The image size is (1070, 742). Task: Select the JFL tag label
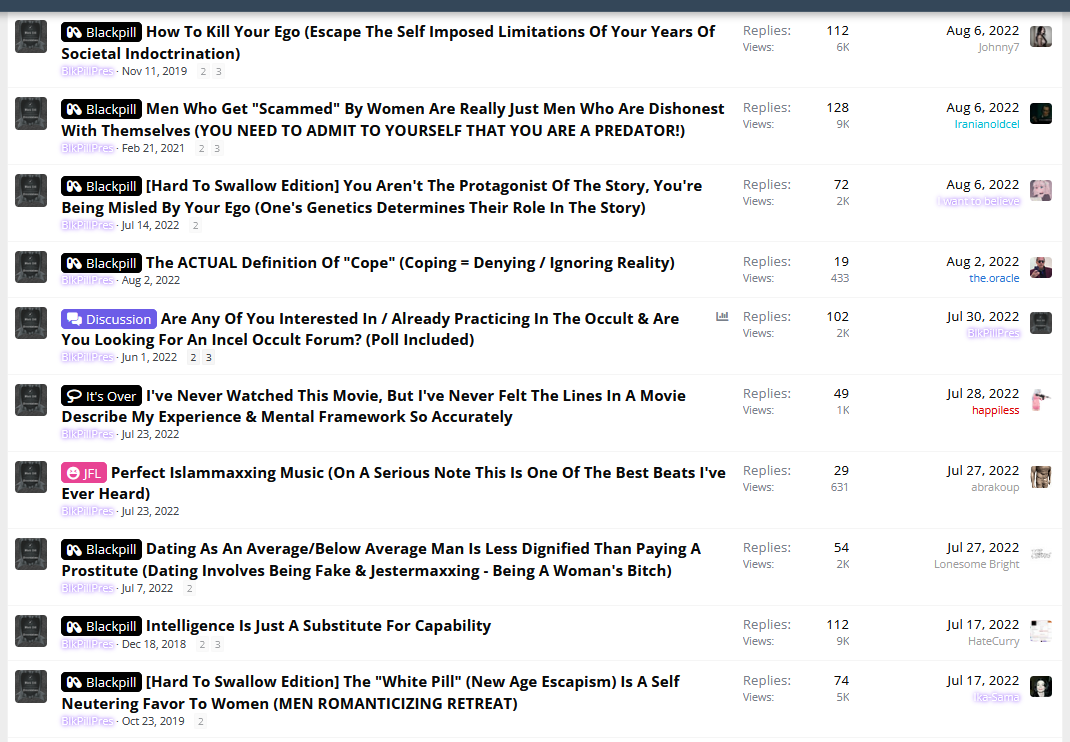tap(83, 473)
